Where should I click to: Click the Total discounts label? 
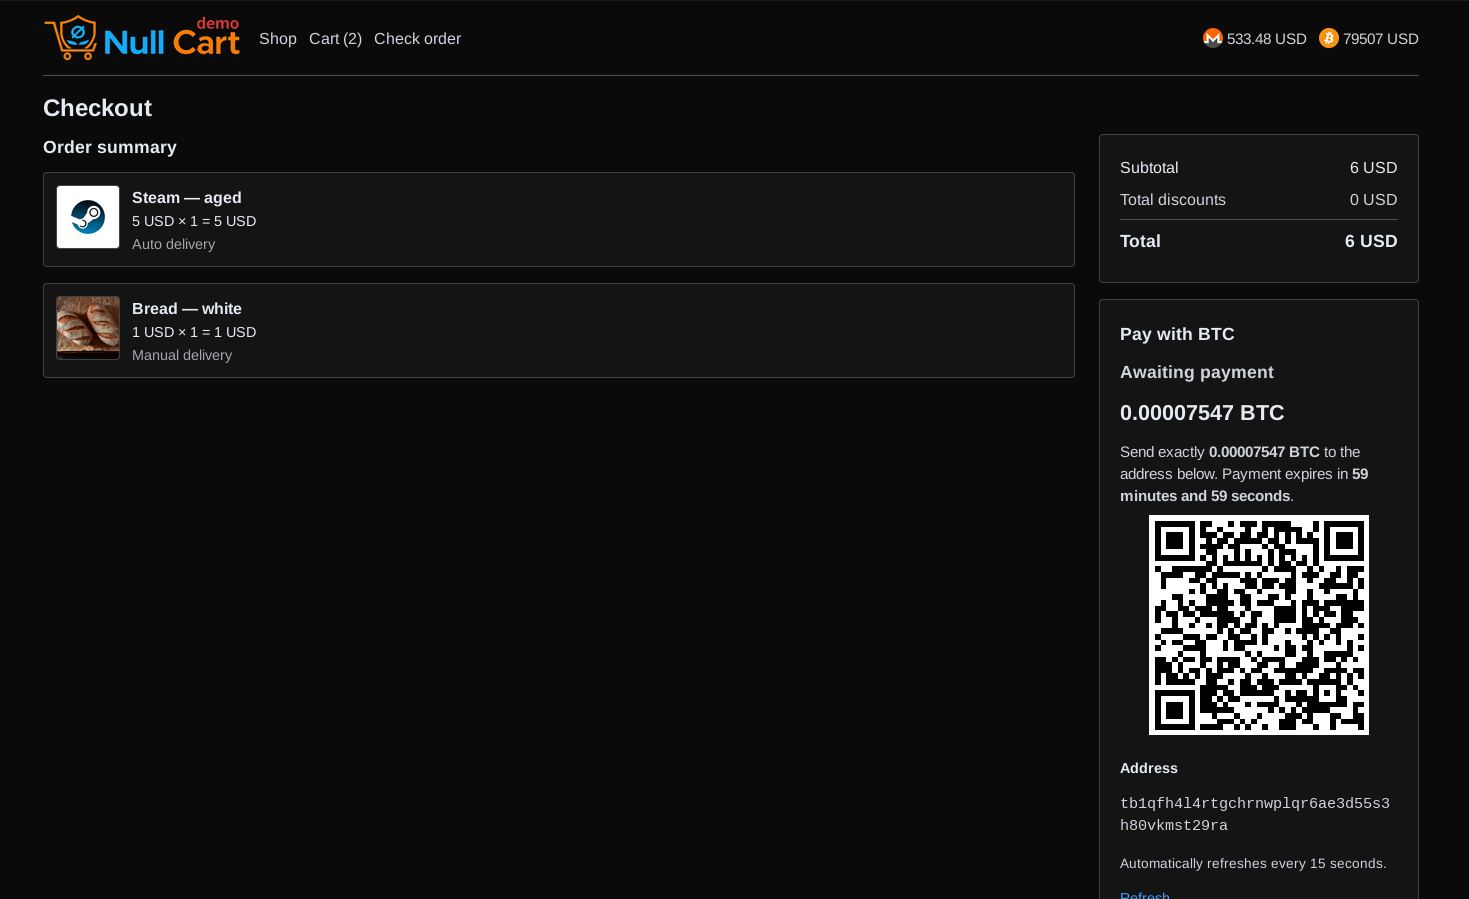pyautogui.click(x=1173, y=200)
